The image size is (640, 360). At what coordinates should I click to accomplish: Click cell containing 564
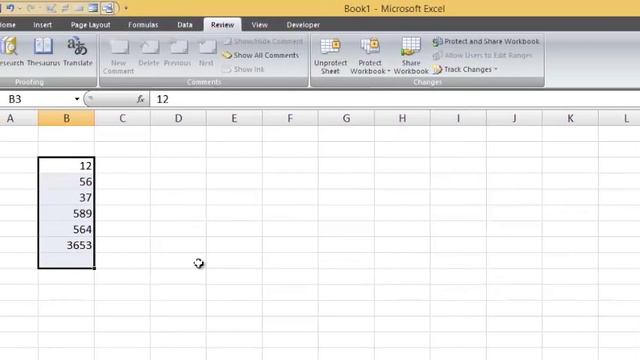(66, 229)
